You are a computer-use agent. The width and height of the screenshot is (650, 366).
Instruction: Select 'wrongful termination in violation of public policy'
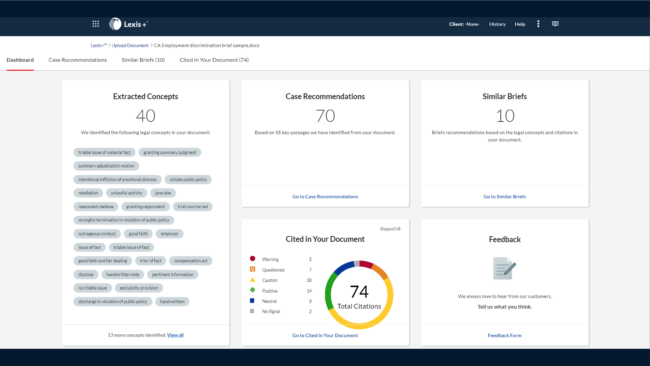point(124,220)
